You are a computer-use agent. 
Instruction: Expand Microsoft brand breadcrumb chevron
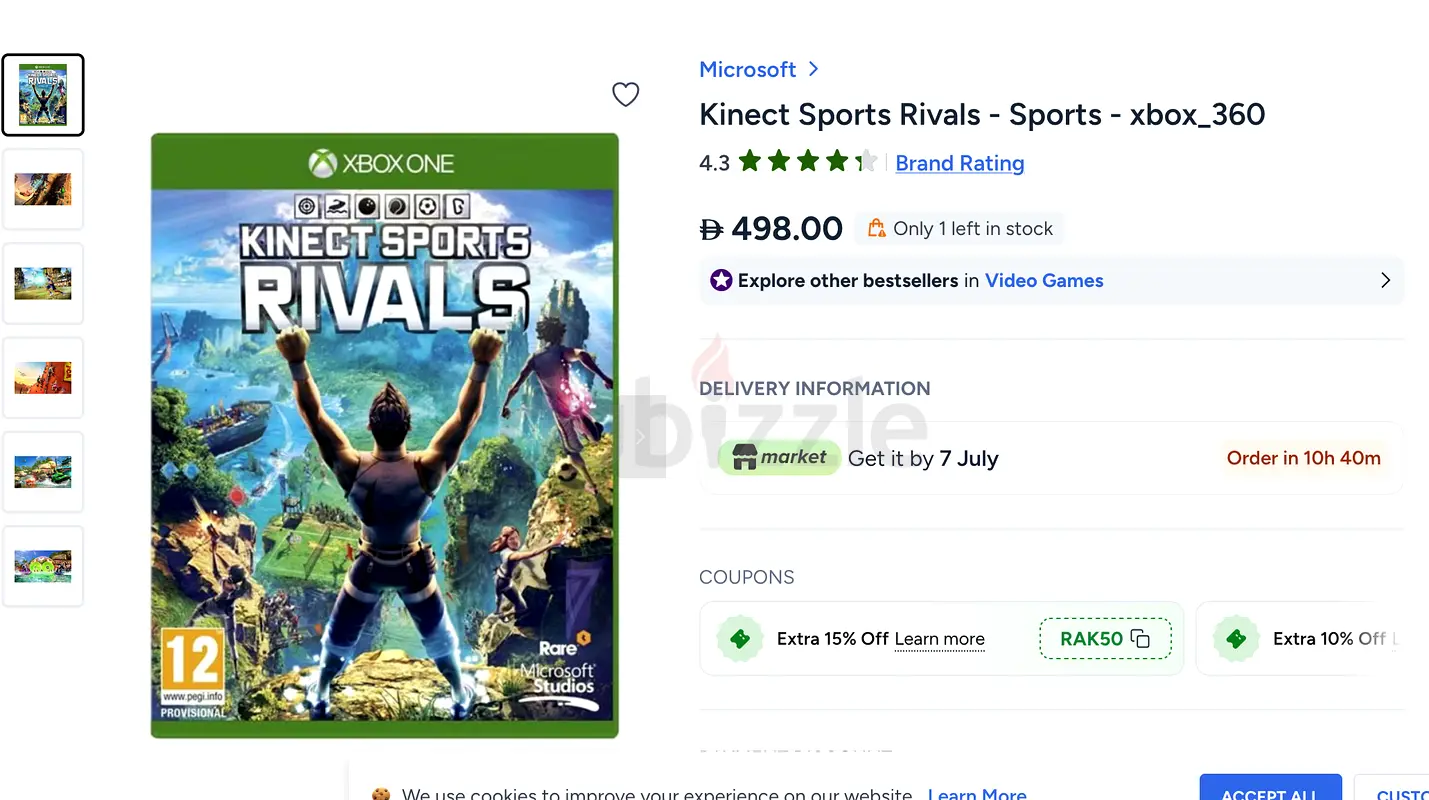click(x=813, y=69)
